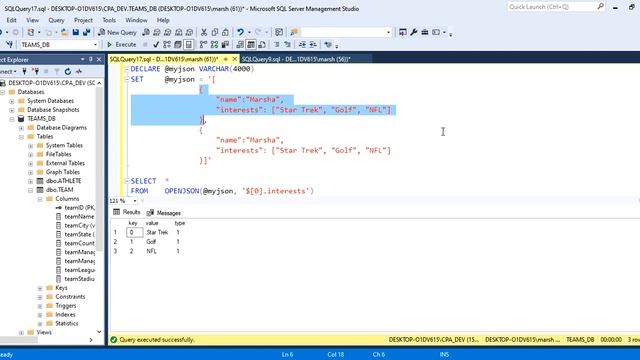This screenshot has height=360, width=640.
Task: Collapse the TEAMS_DB database node
Action: pyautogui.click(x=11, y=119)
